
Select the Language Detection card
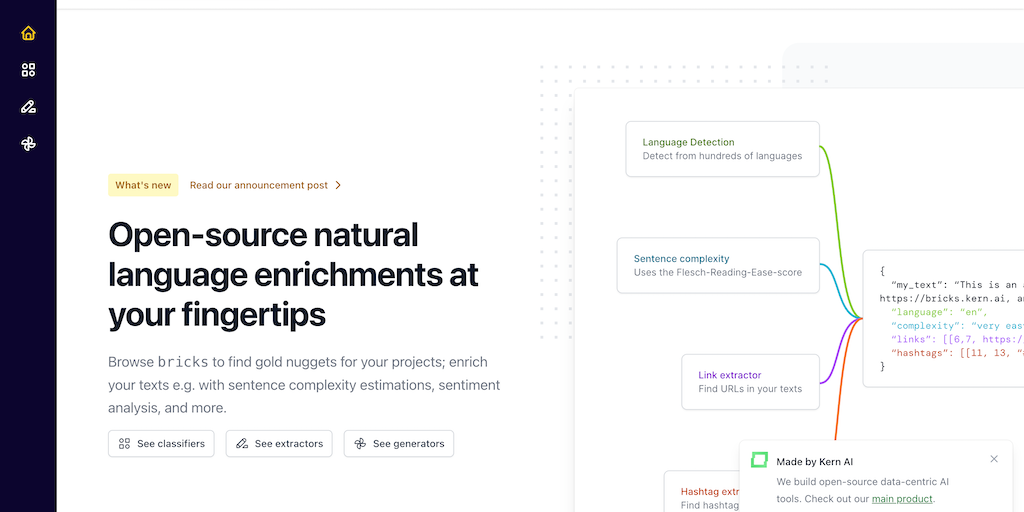pyautogui.click(x=722, y=149)
